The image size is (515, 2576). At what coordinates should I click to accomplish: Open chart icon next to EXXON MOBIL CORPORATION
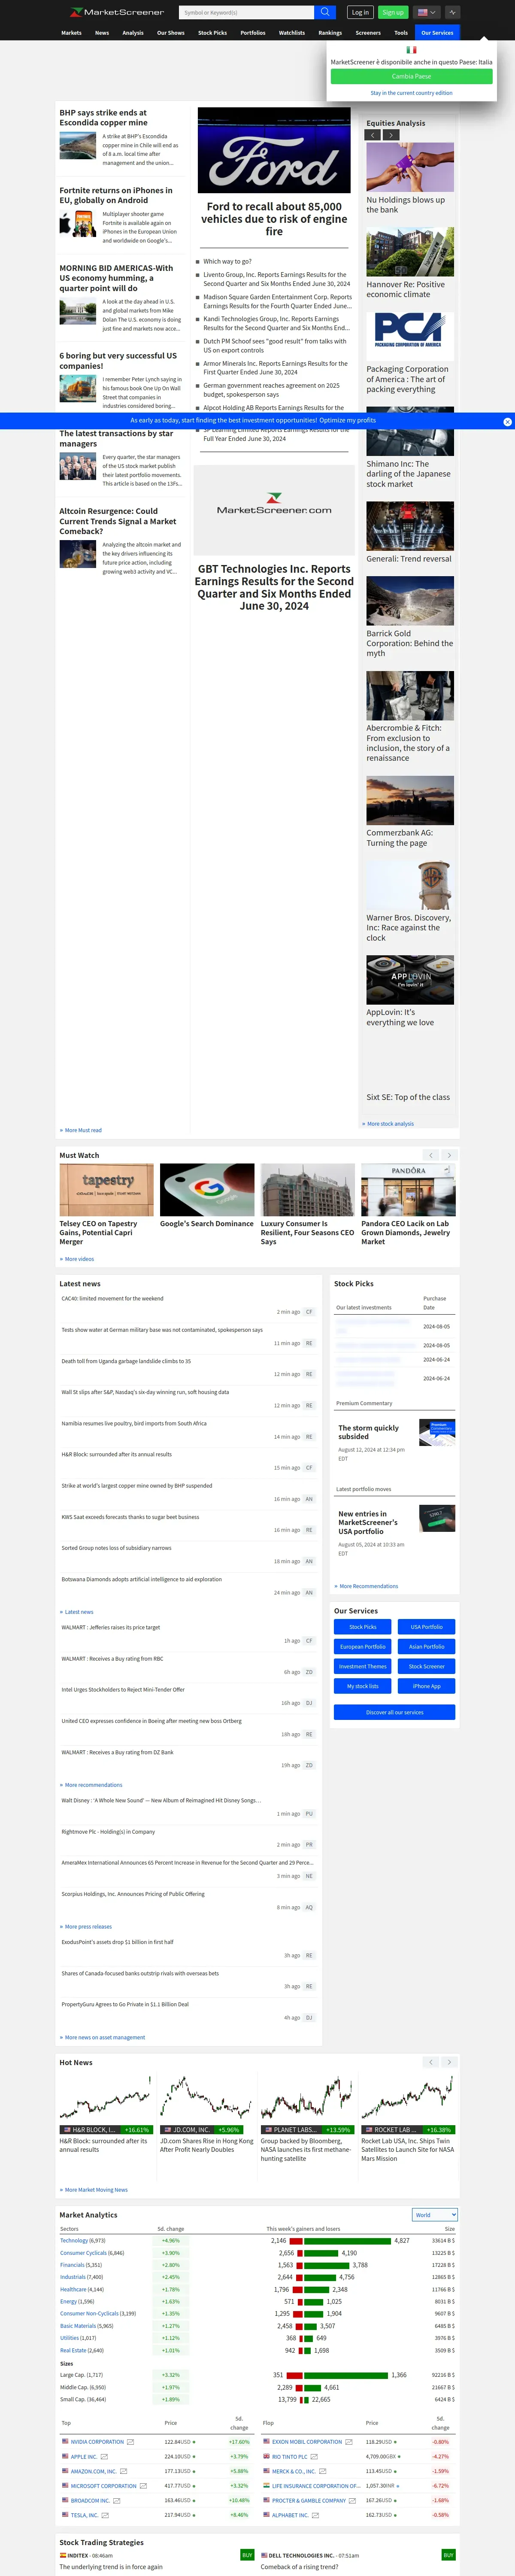tap(349, 2442)
